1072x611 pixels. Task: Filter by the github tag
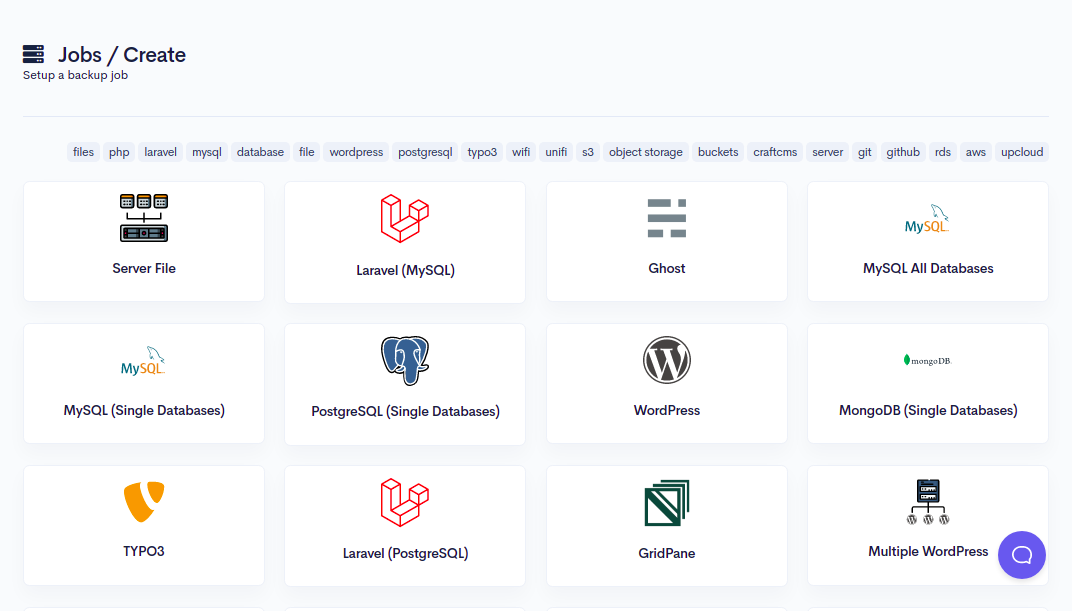(x=903, y=152)
